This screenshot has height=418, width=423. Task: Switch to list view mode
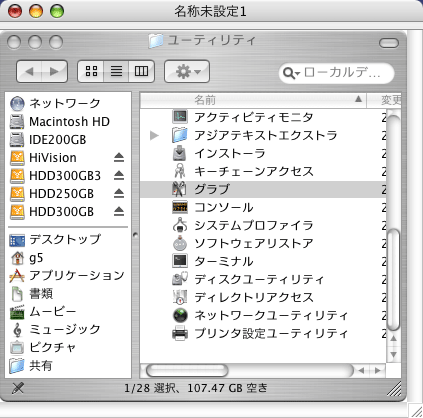116,71
